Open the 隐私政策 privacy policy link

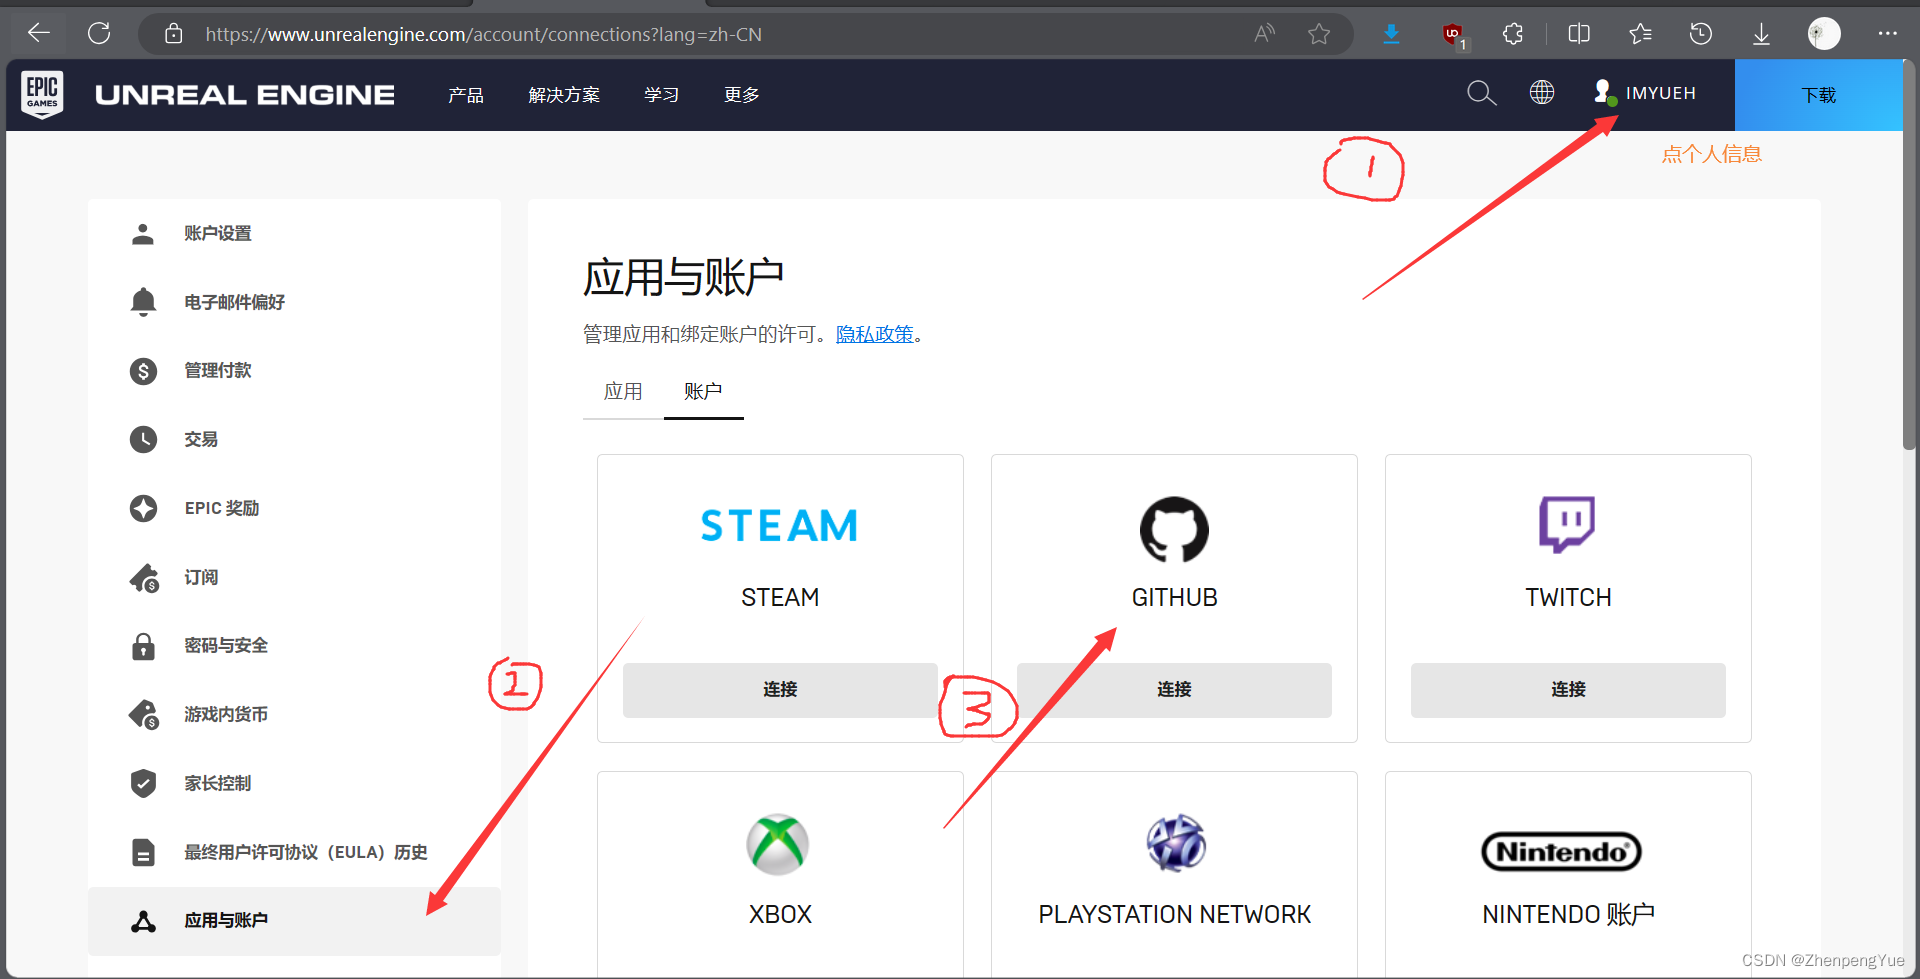point(874,333)
